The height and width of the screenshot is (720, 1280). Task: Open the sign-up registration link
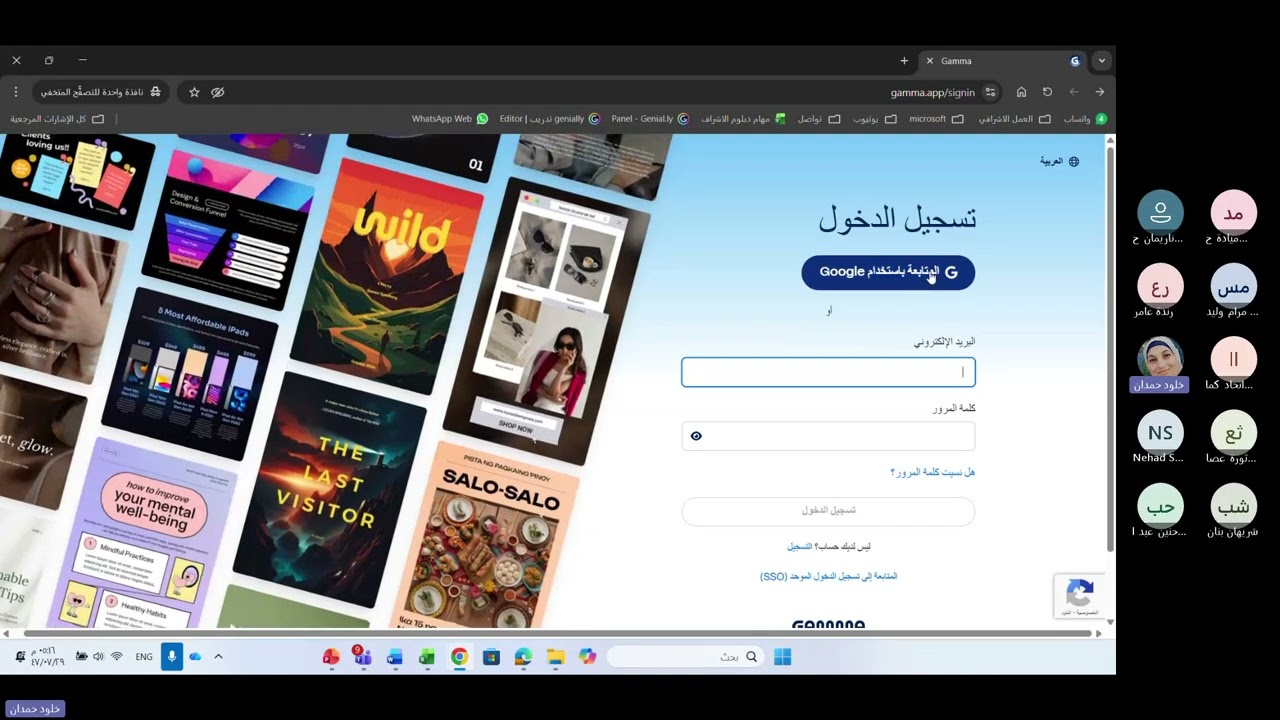coord(800,547)
